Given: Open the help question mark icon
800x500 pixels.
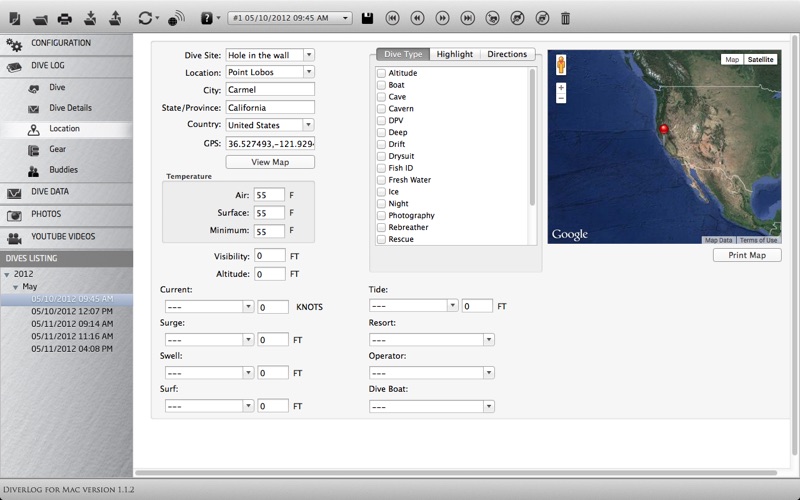Looking at the screenshot, I should (x=207, y=19).
